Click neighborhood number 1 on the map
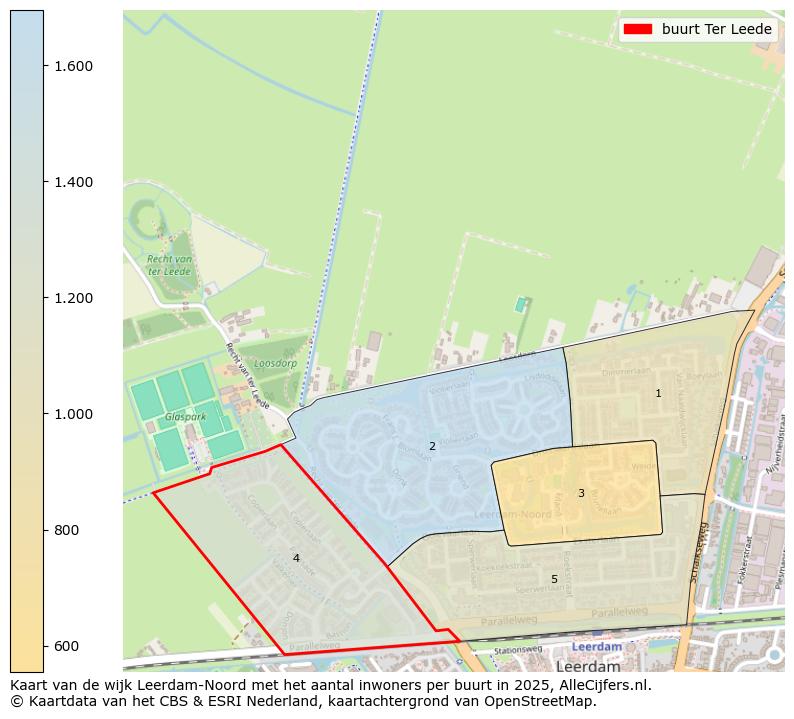This screenshot has height=719, width=794. click(x=658, y=393)
